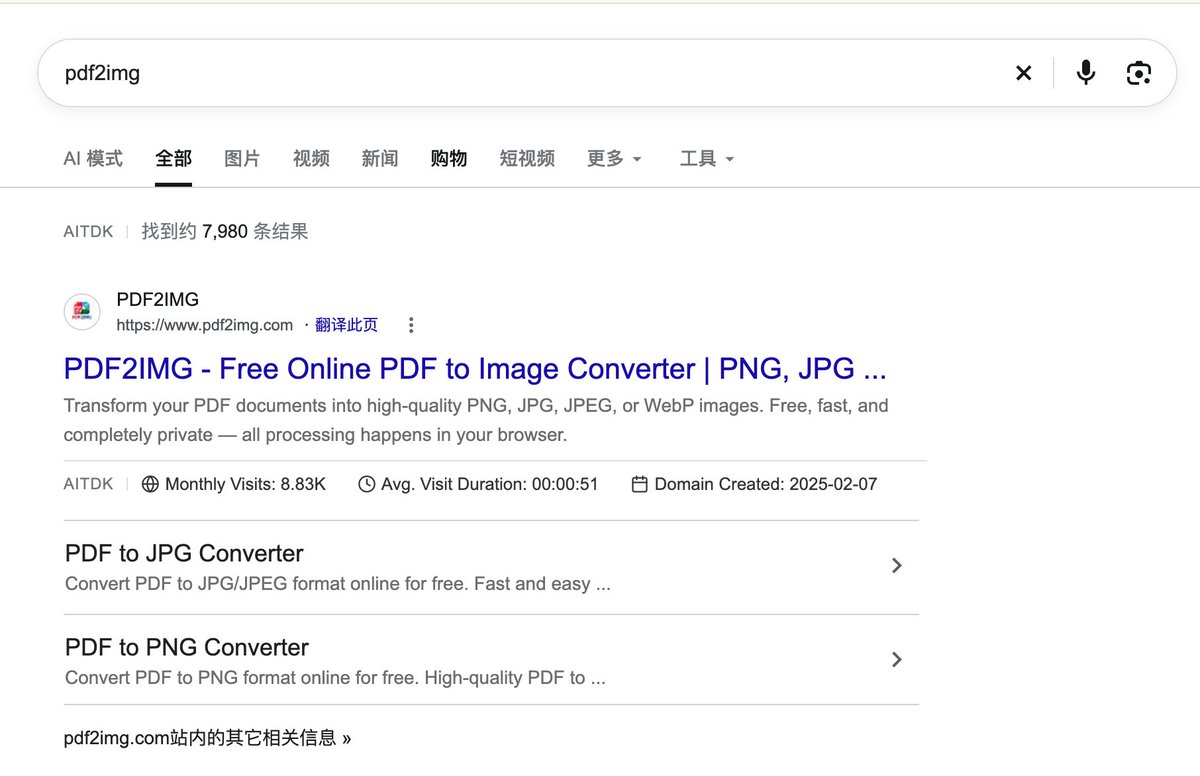Open pdf2img.com站内的其它相关信息 link
The height and width of the screenshot is (776, 1200).
pos(207,738)
